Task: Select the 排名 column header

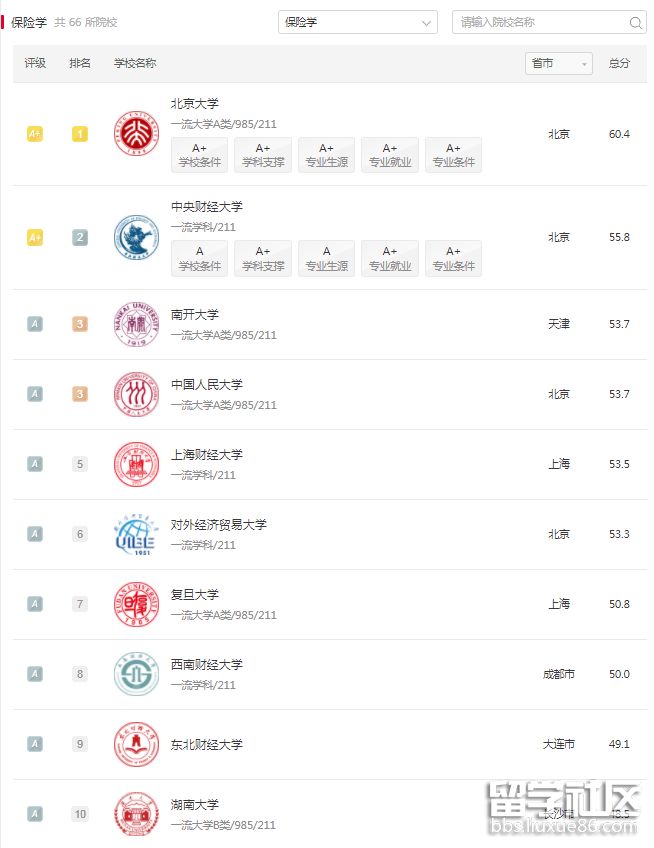Action: 79,63
